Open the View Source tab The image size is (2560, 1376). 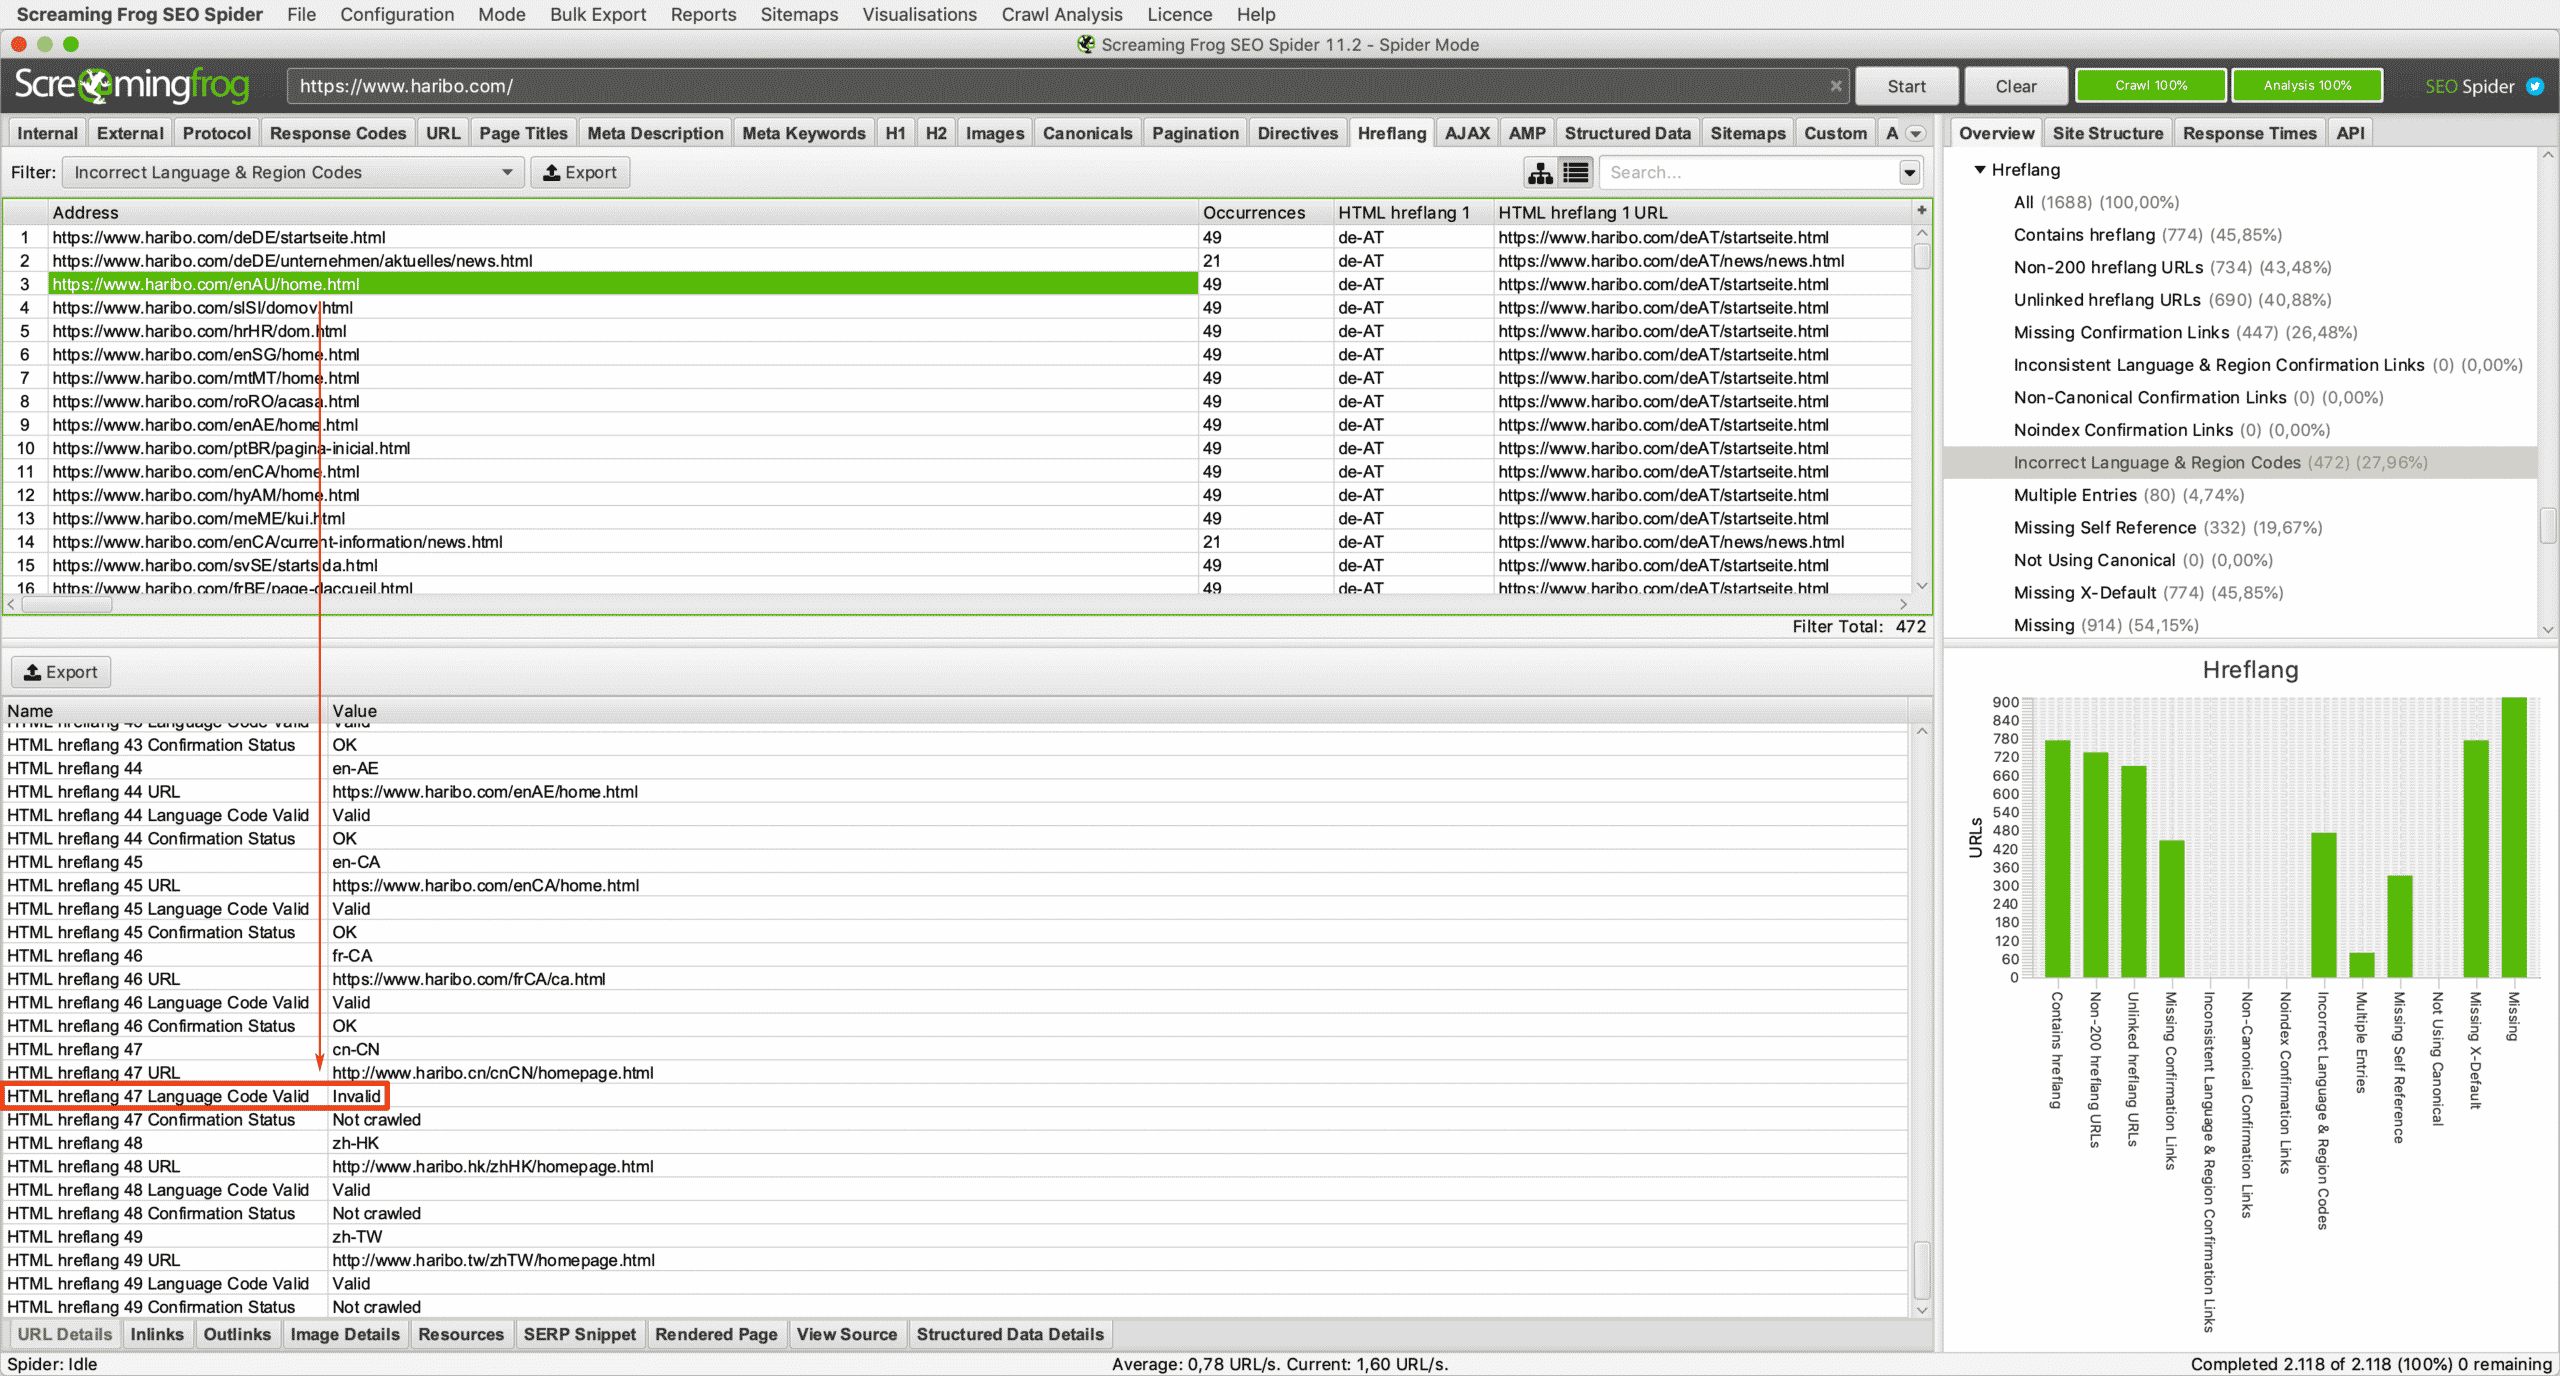(x=846, y=1334)
